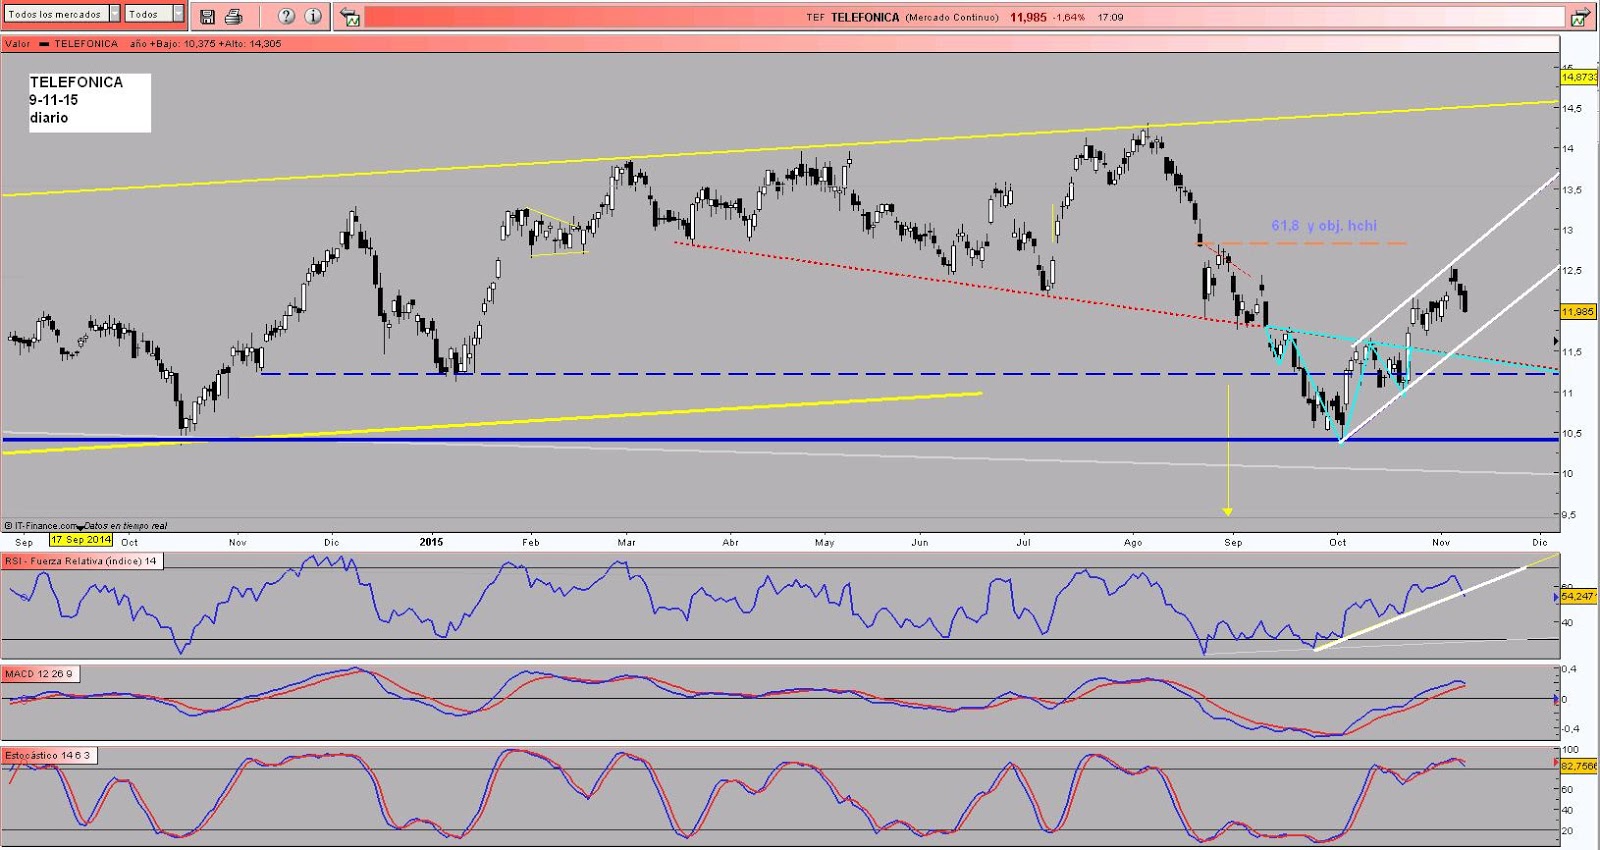1600x850 pixels.
Task: Click the last price value 11,985 in header
Action: [x=1028, y=17]
